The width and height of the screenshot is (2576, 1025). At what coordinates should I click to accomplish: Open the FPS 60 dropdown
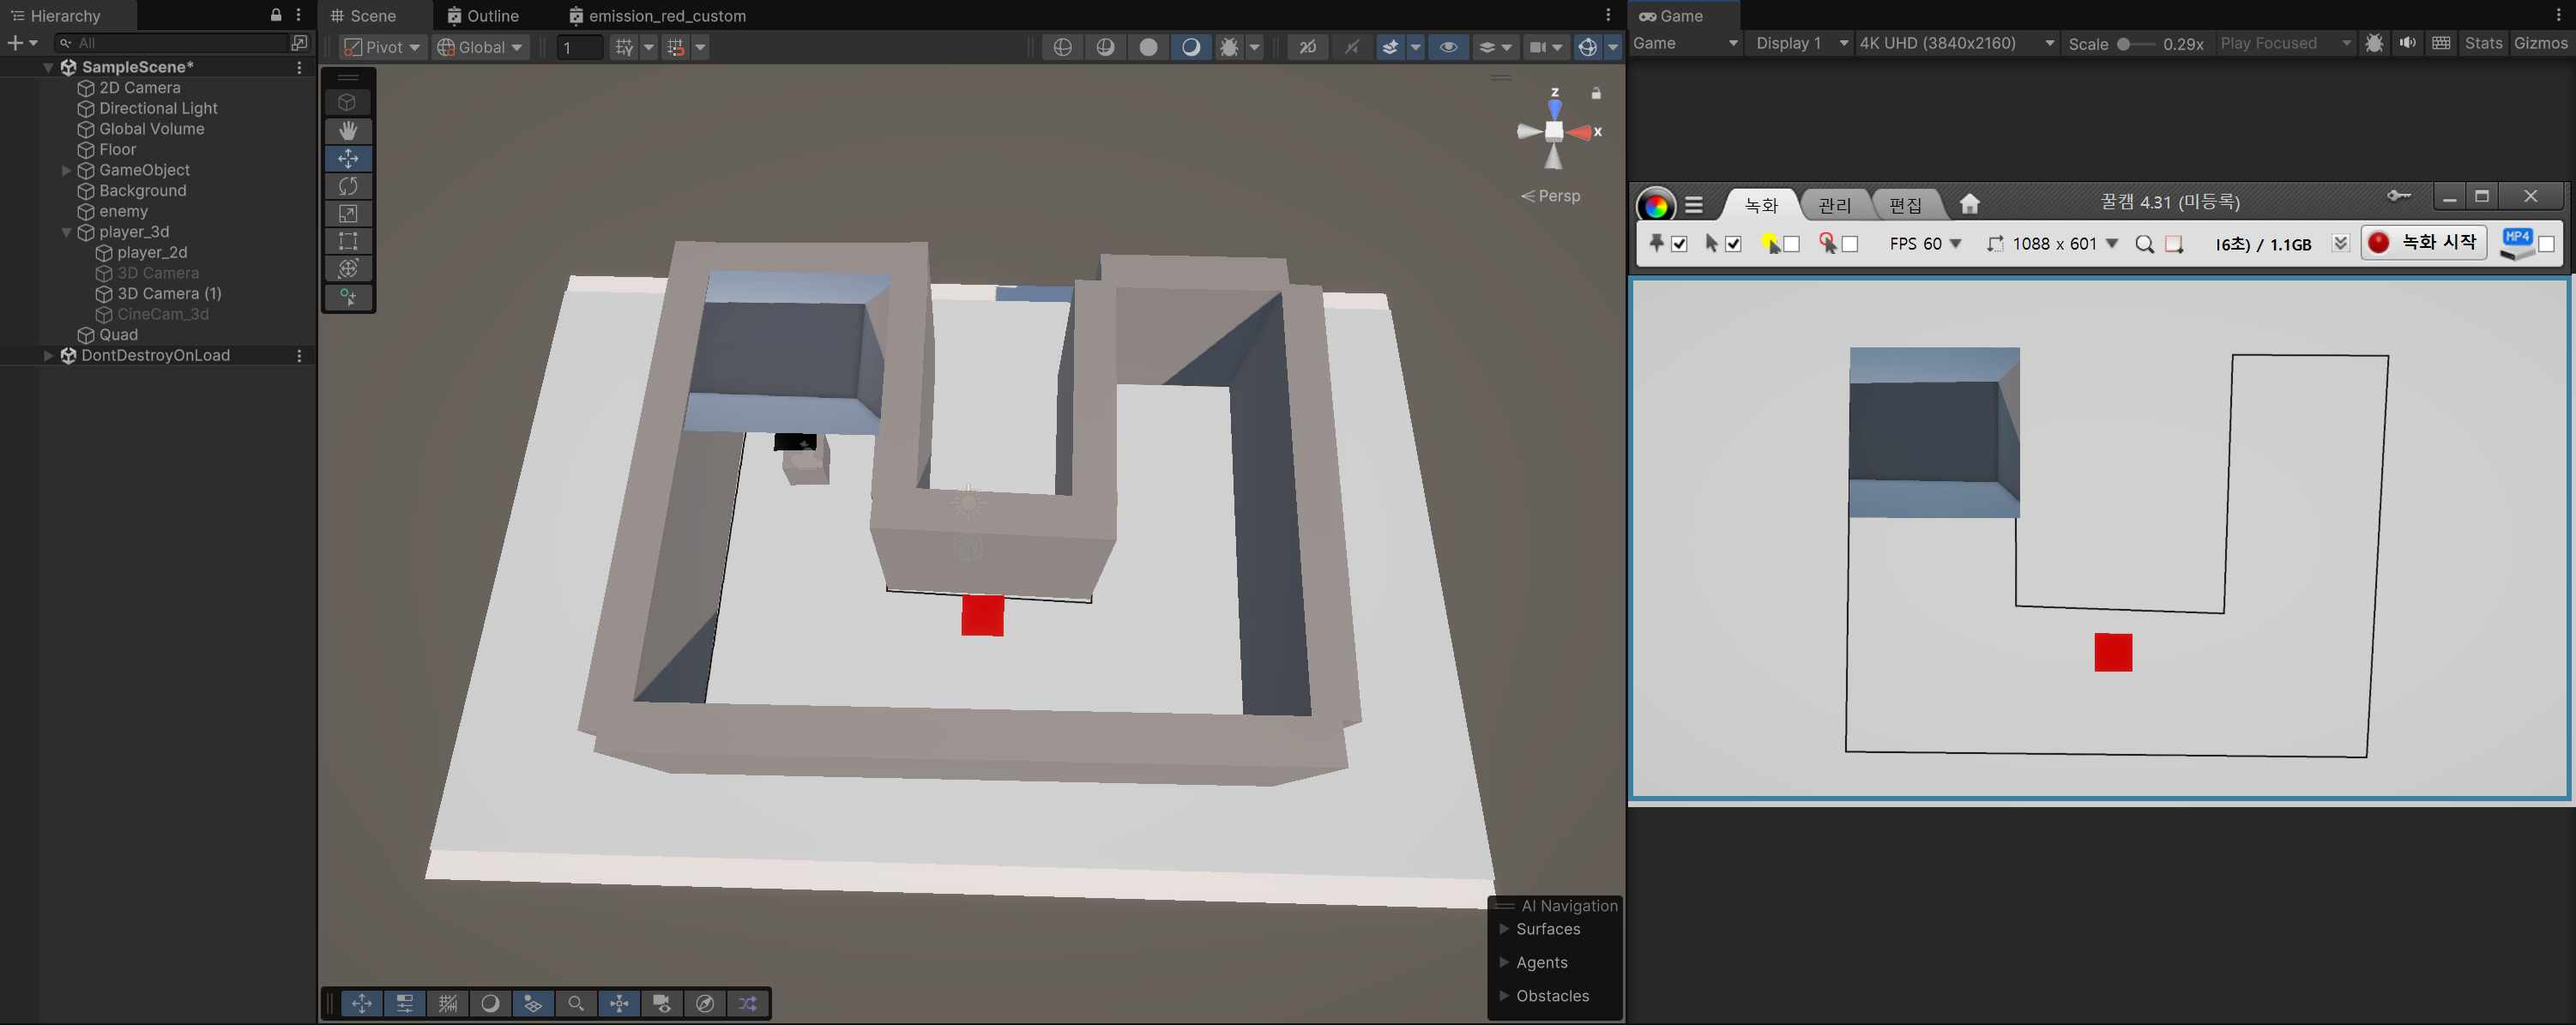[1926, 244]
